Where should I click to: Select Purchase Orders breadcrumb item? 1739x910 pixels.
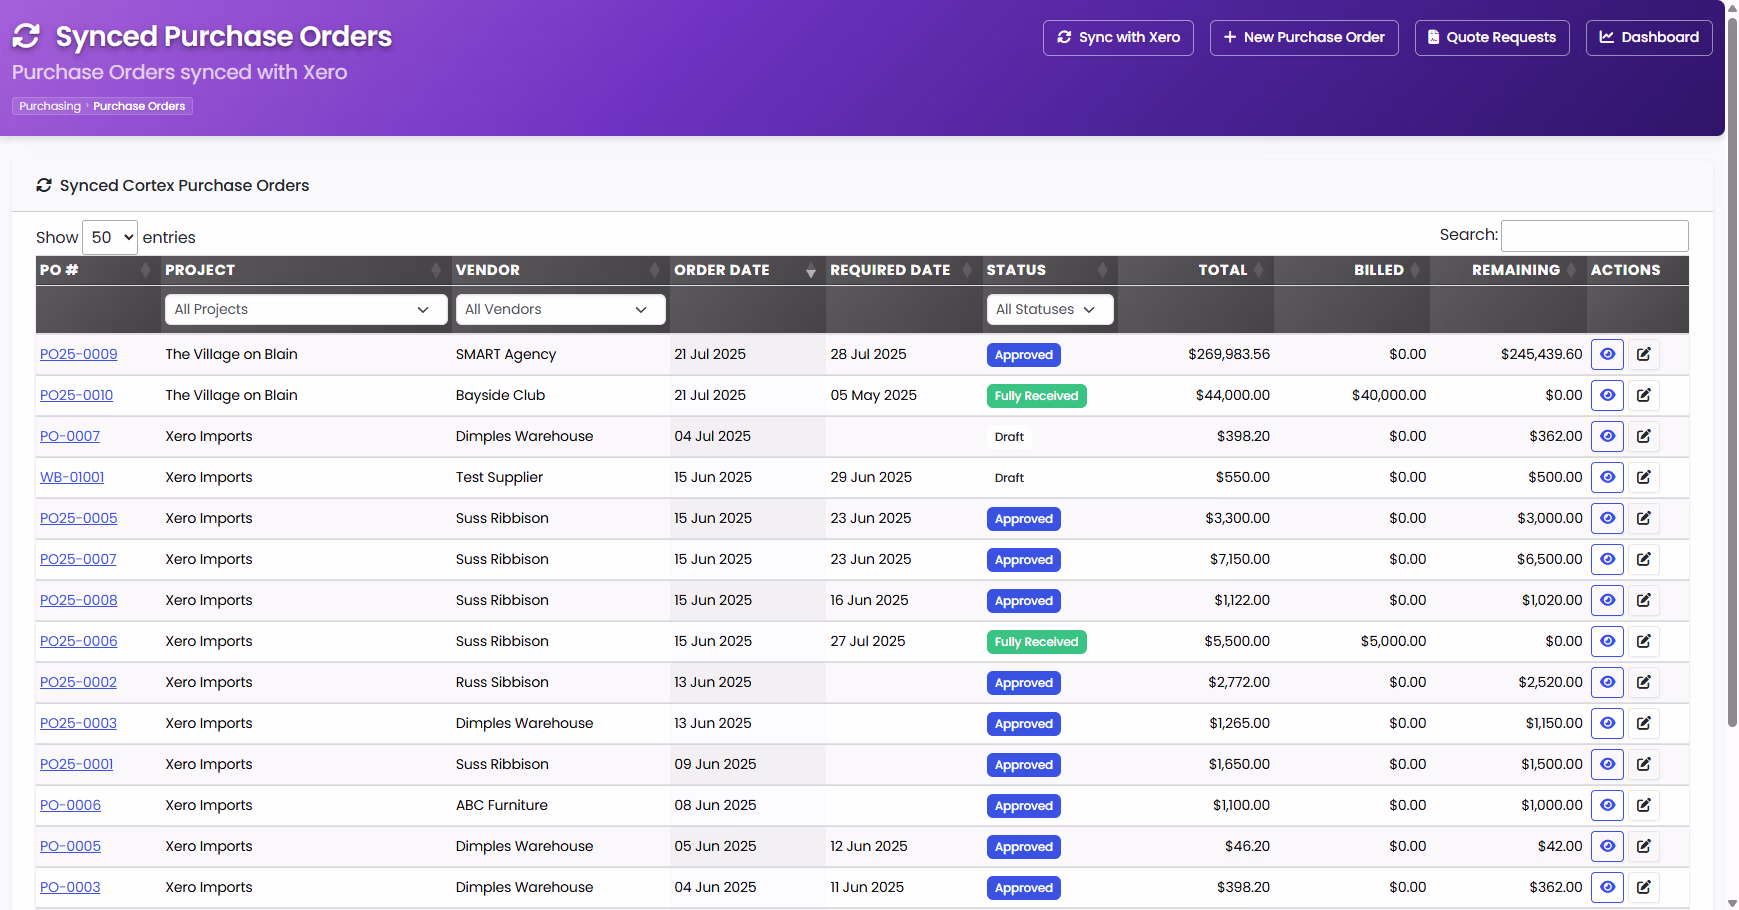(x=139, y=106)
